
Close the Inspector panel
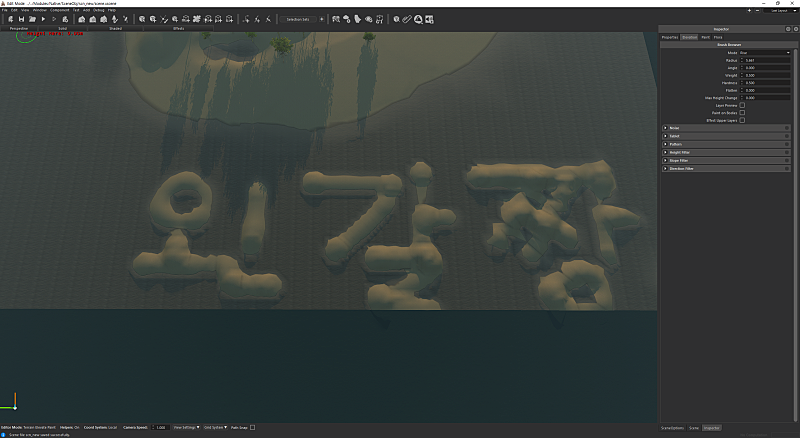795,29
